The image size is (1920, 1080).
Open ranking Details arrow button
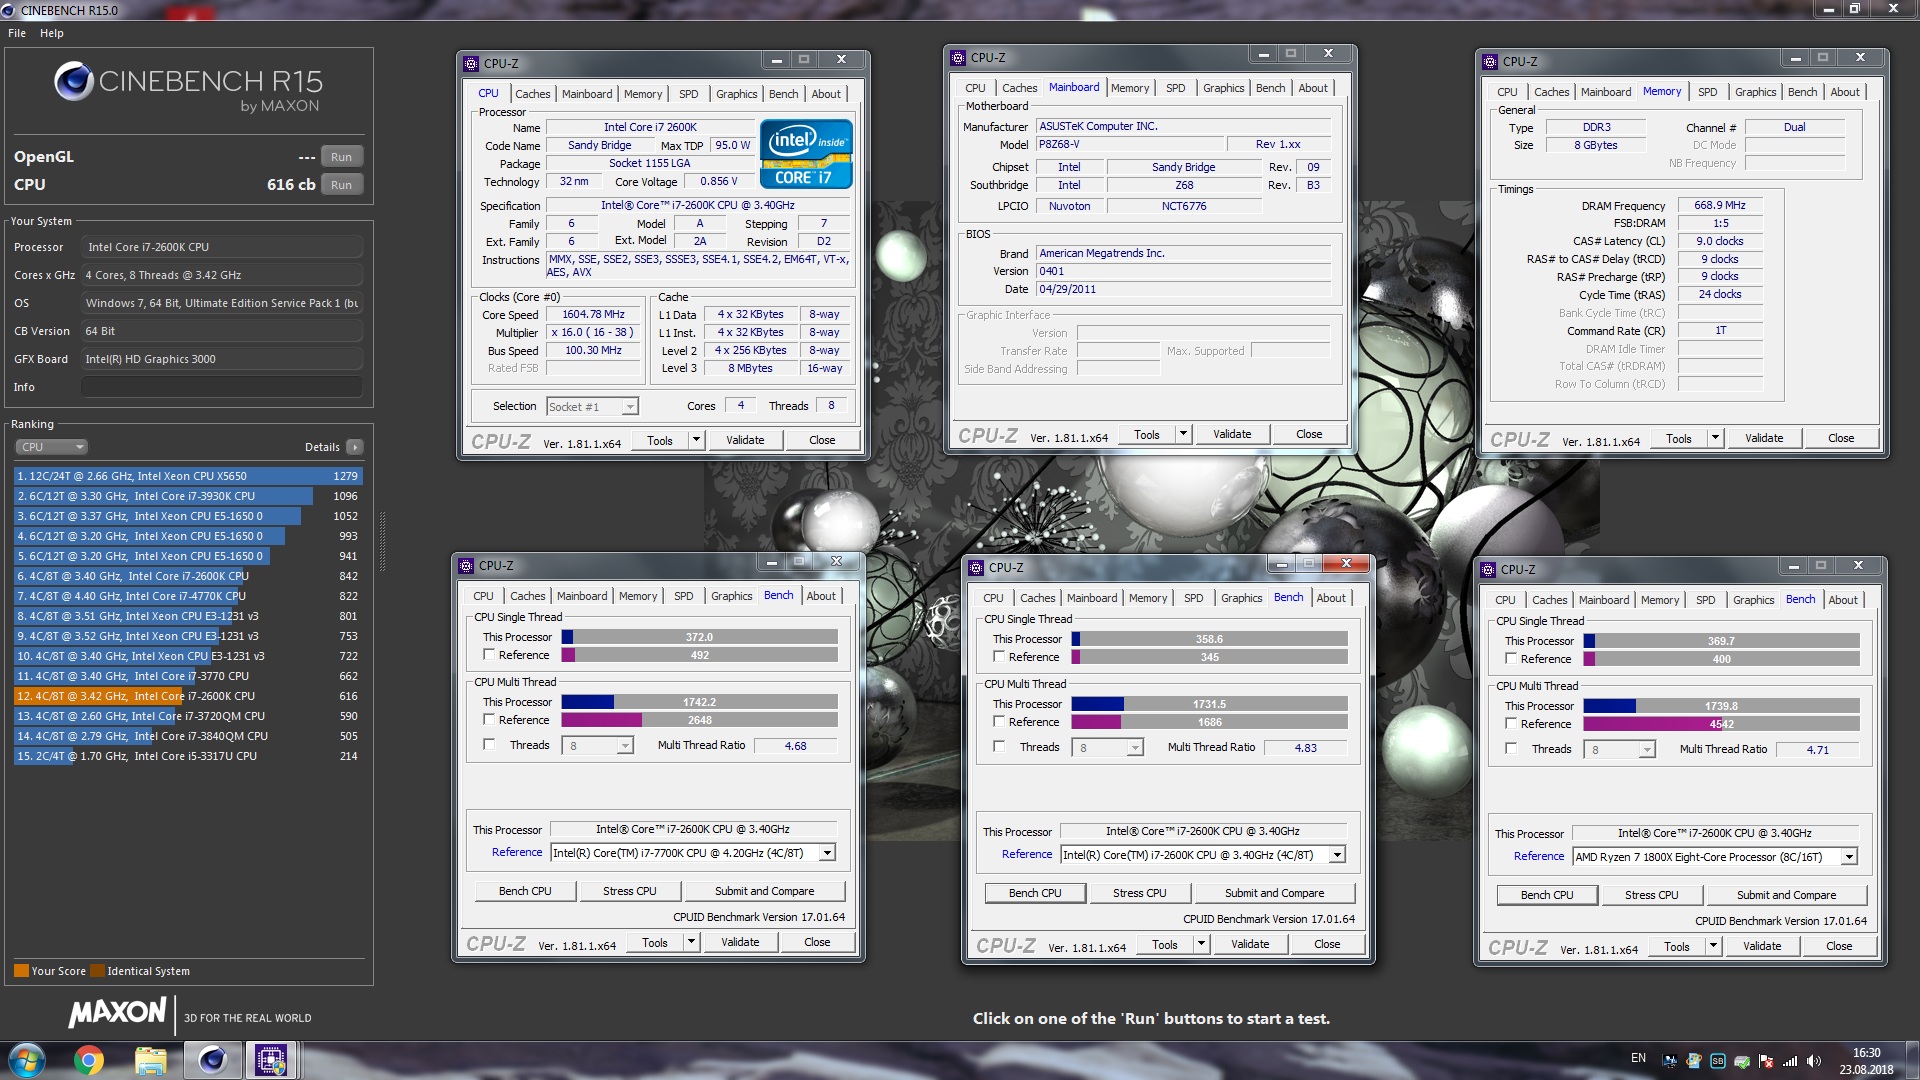click(x=355, y=447)
